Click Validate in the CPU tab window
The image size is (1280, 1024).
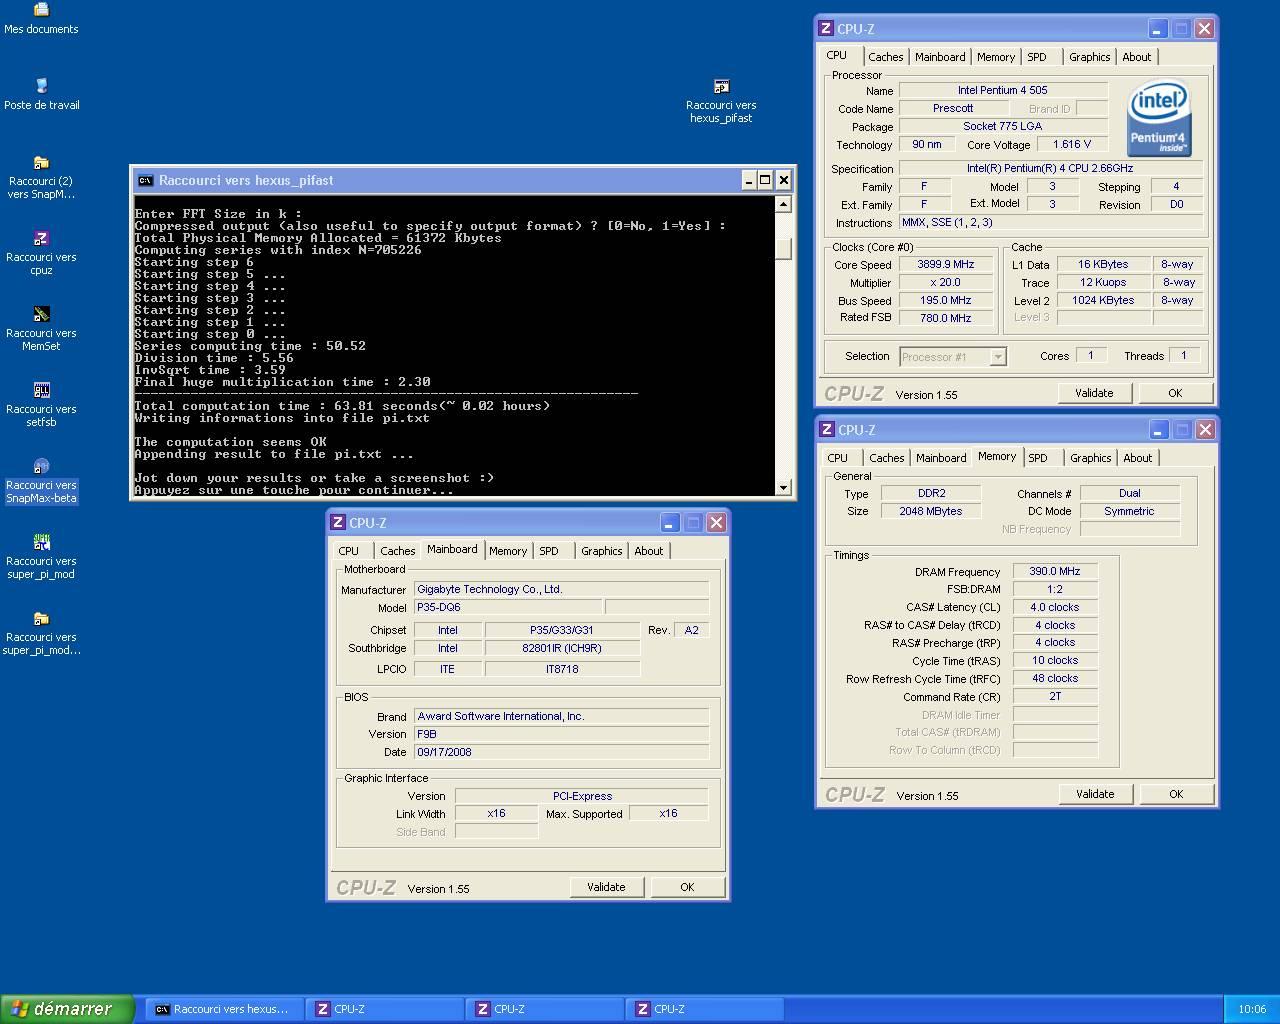click(x=1094, y=393)
